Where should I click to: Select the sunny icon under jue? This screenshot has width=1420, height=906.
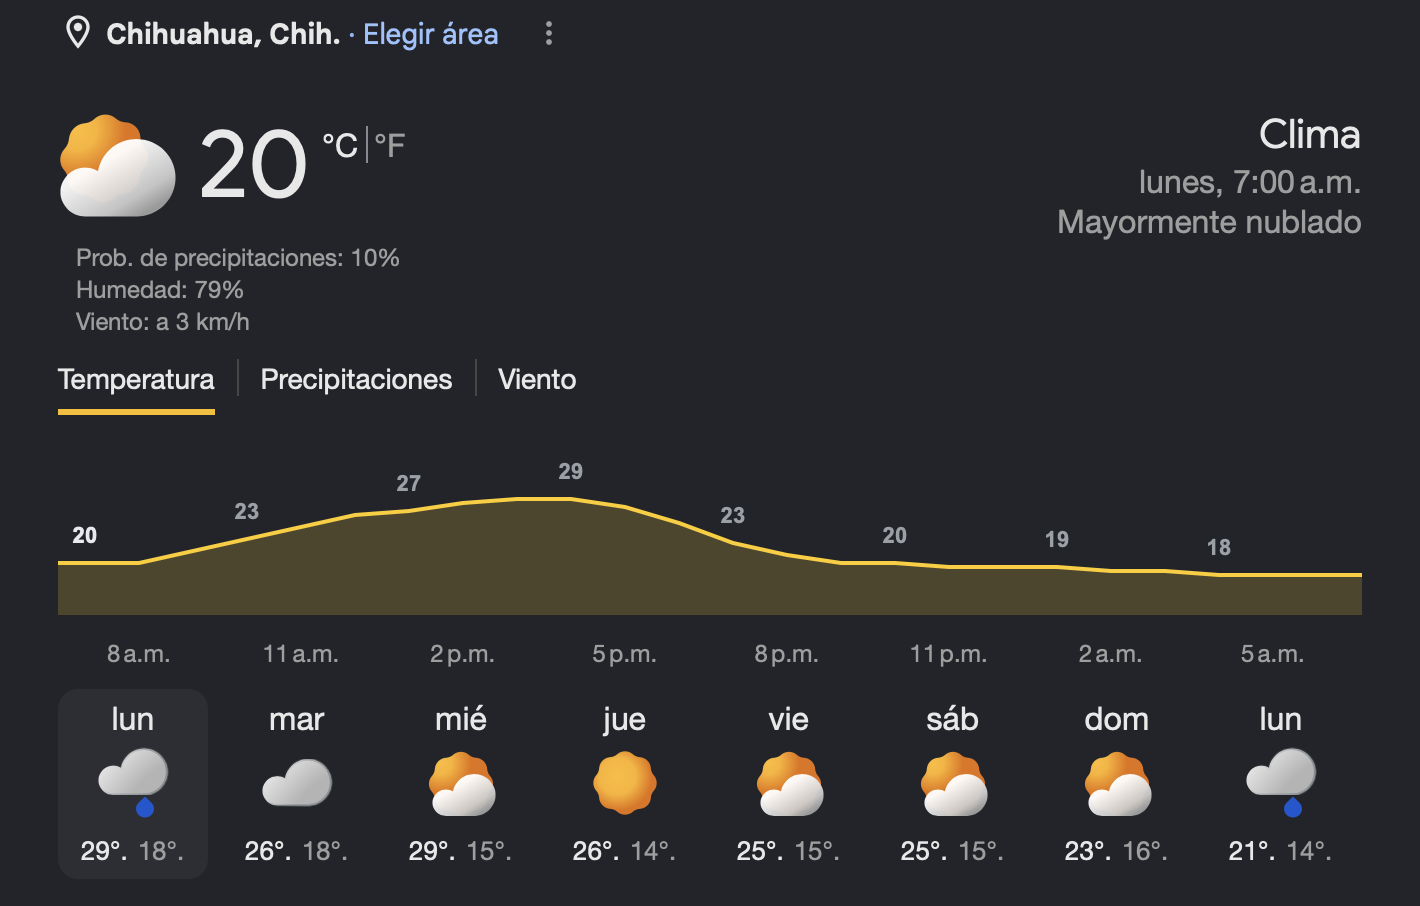coord(625,783)
